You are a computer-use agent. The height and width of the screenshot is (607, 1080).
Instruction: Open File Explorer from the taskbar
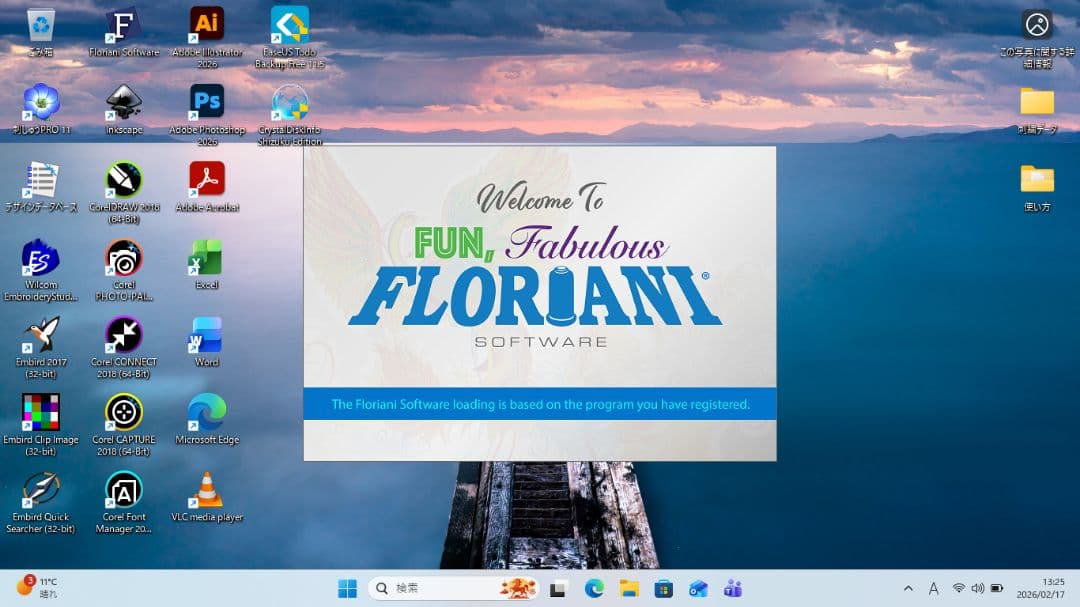629,588
